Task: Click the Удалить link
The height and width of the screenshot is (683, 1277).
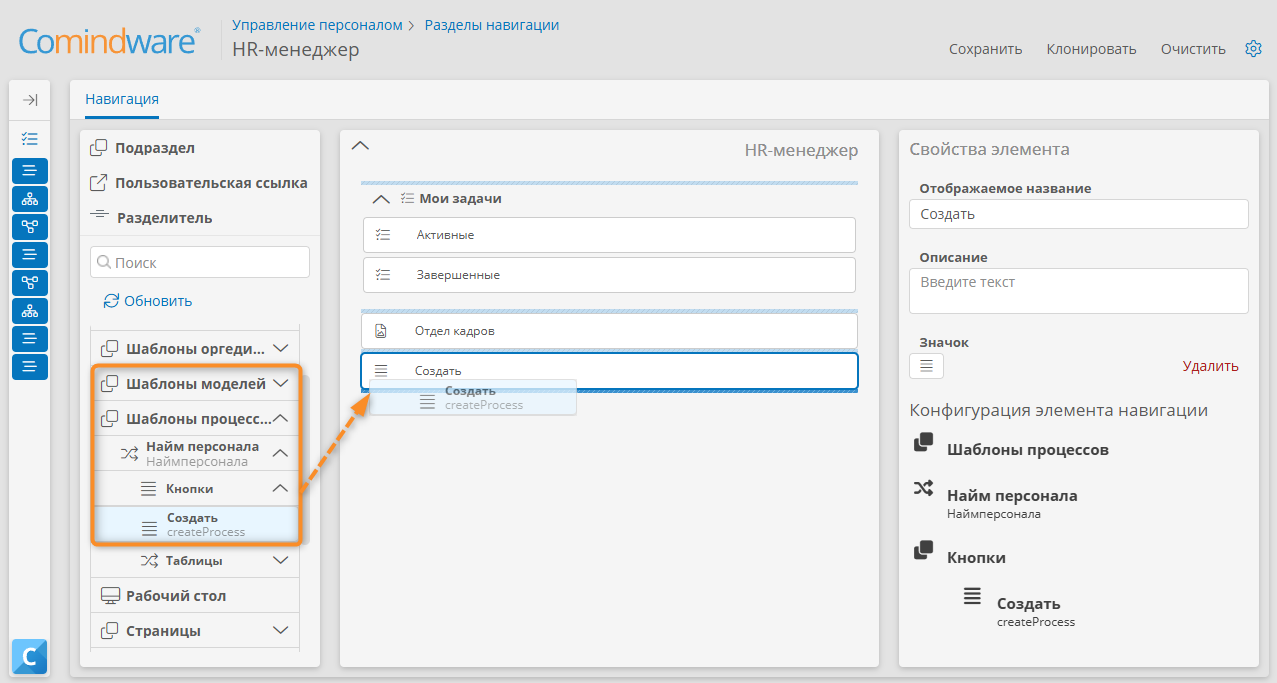Action: pyautogui.click(x=1210, y=366)
